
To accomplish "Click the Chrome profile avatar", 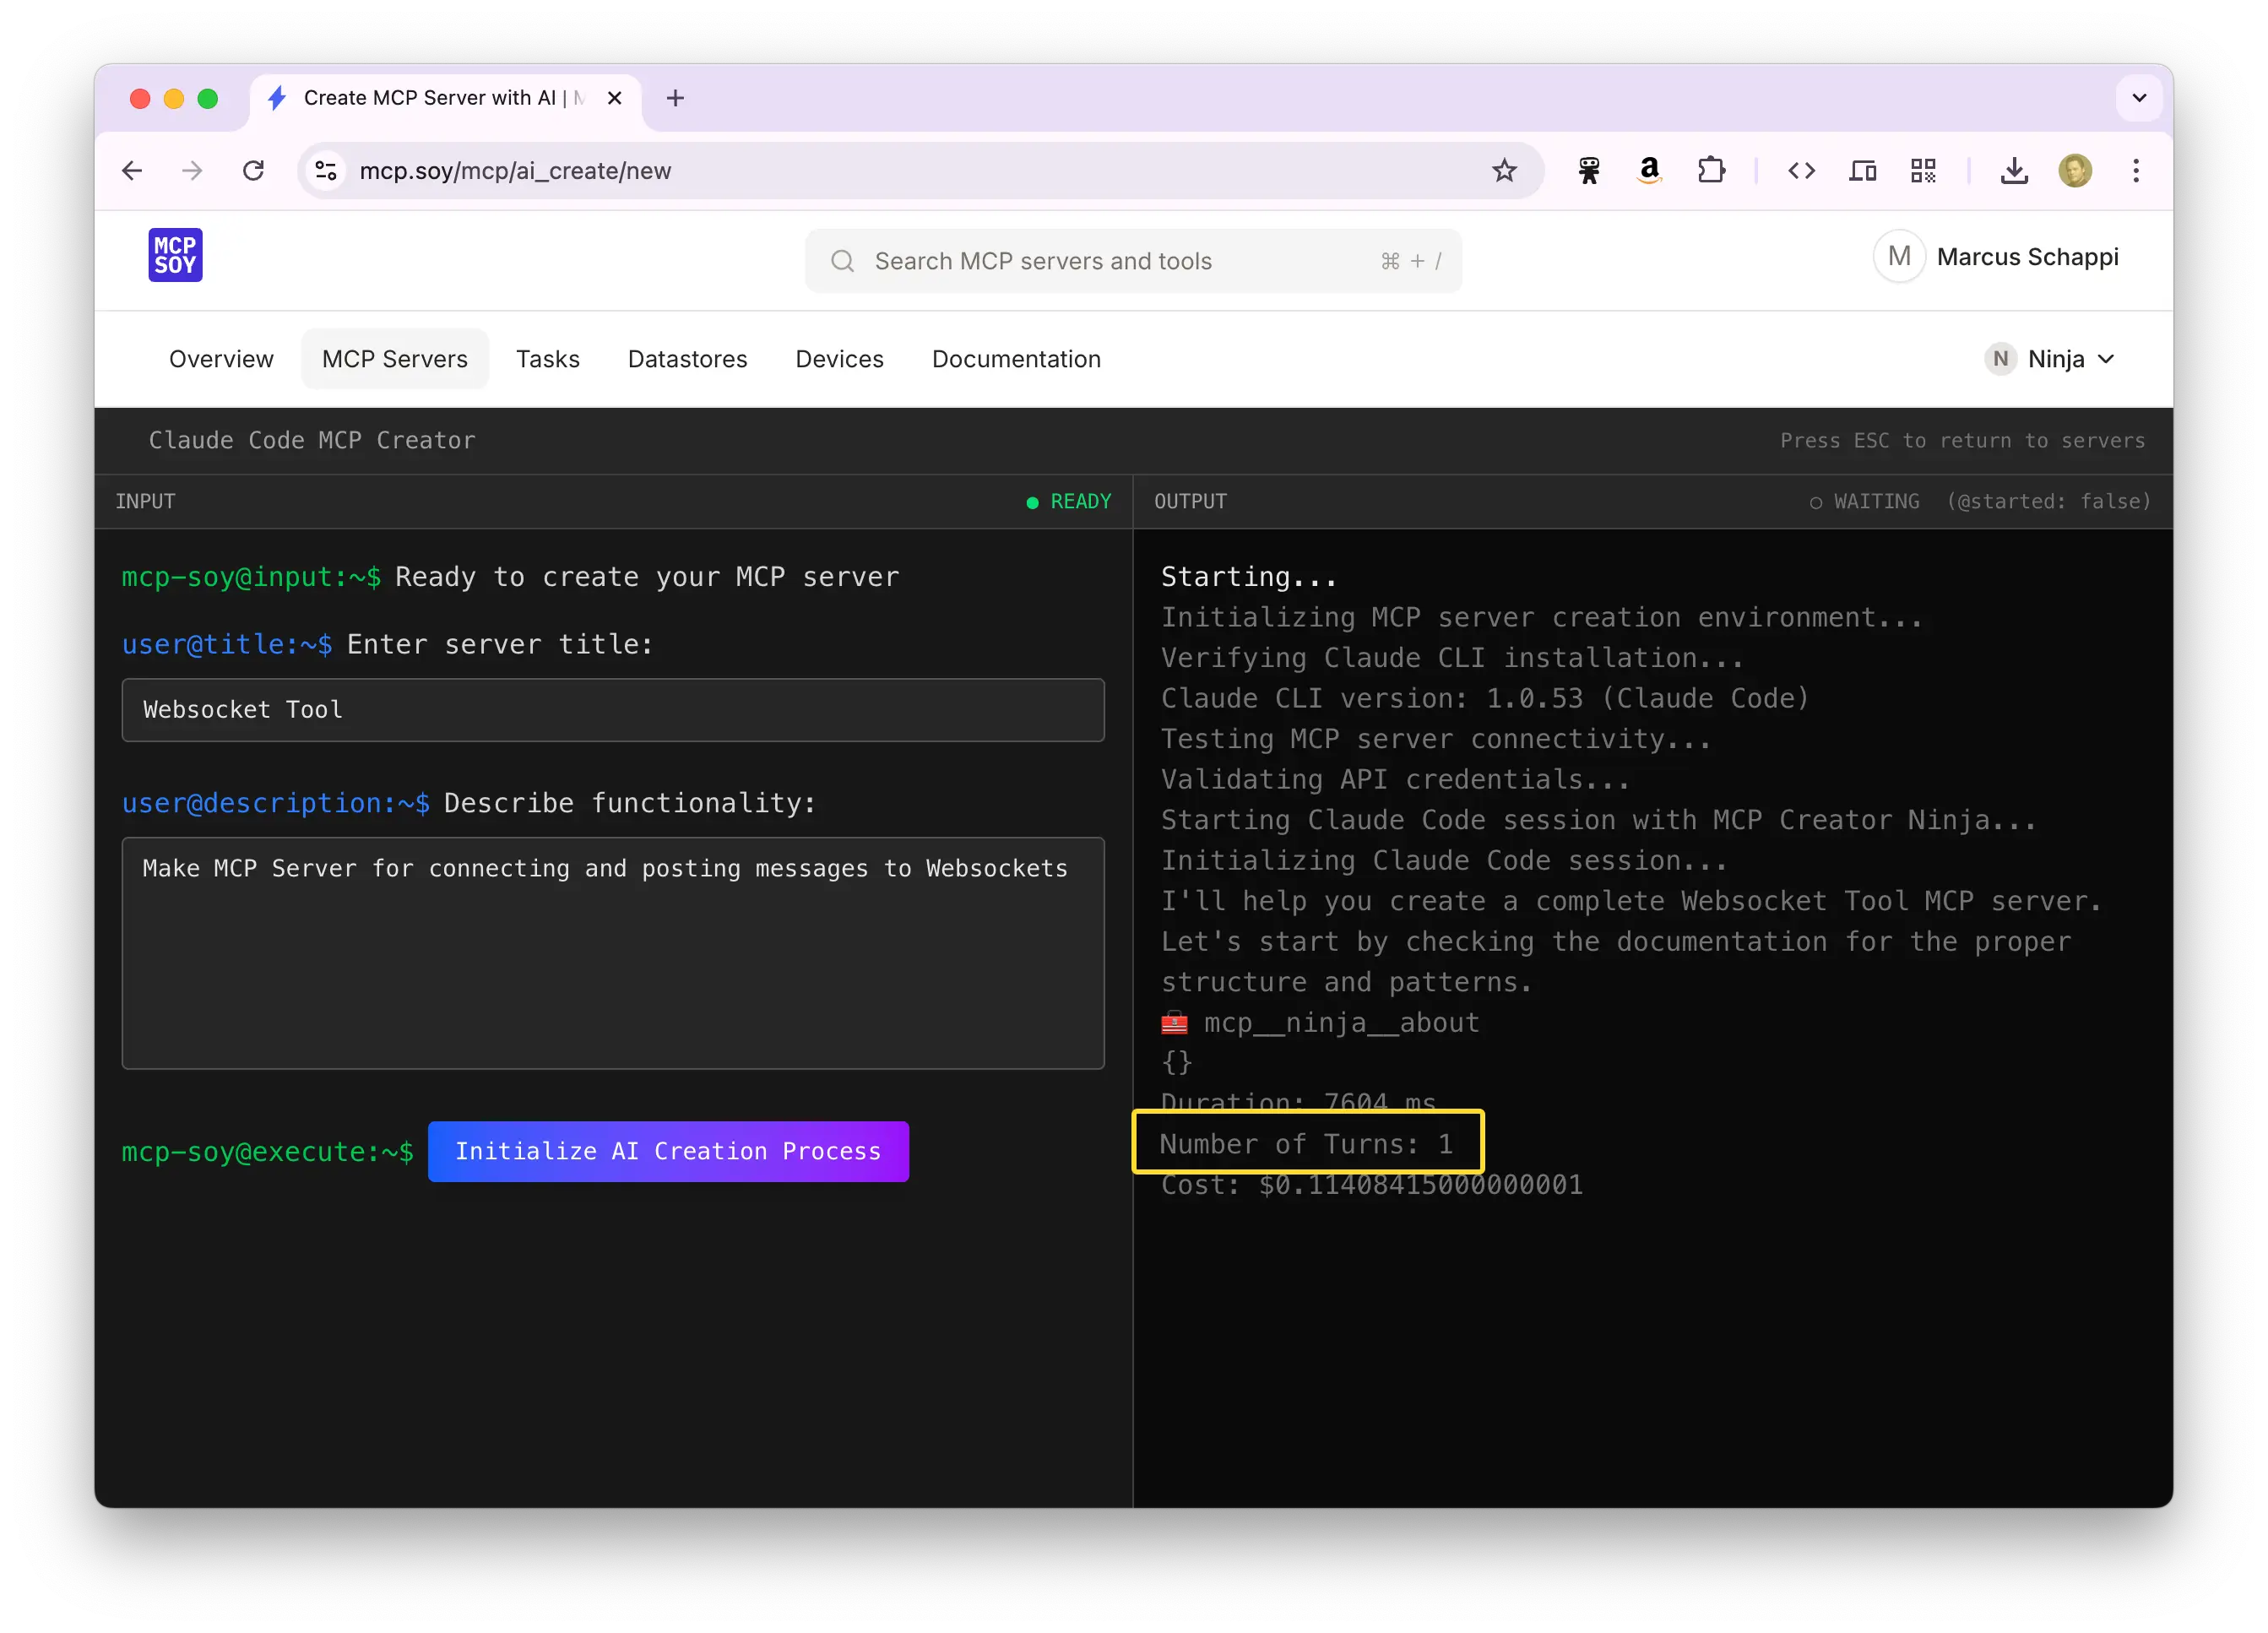I will click(2075, 171).
